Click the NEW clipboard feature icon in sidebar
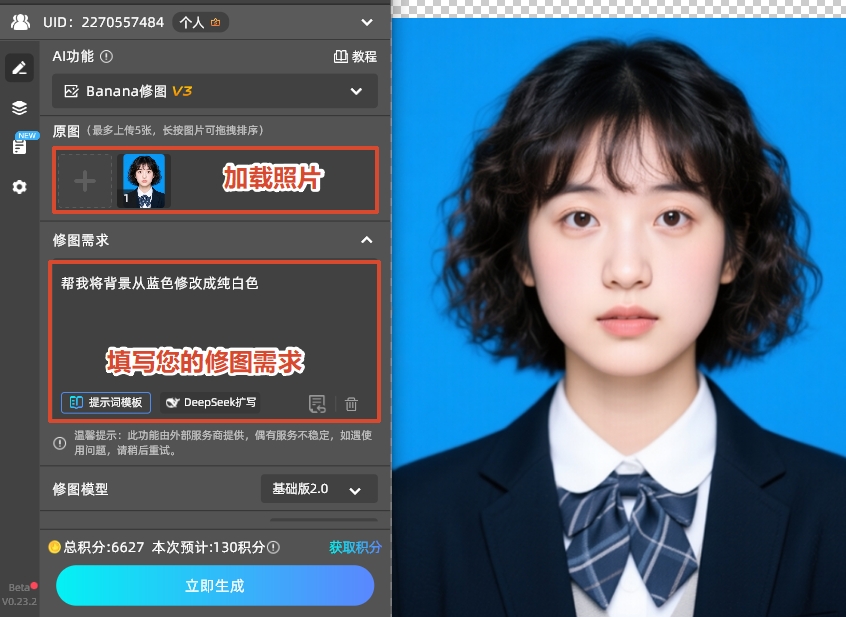Image resolution: width=846 pixels, height=617 pixels. (x=19, y=146)
